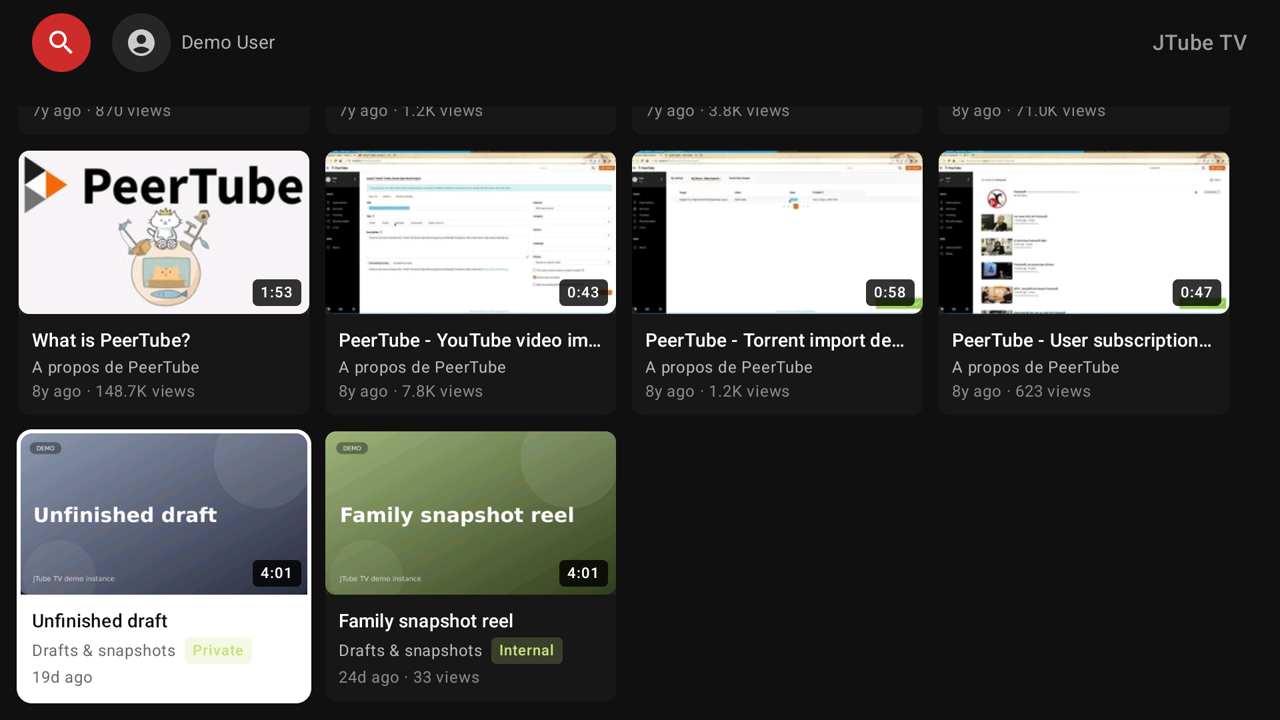The image size is (1280, 720).
Task: Click the '7y ago · 870 views' text
Action: point(101,111)
